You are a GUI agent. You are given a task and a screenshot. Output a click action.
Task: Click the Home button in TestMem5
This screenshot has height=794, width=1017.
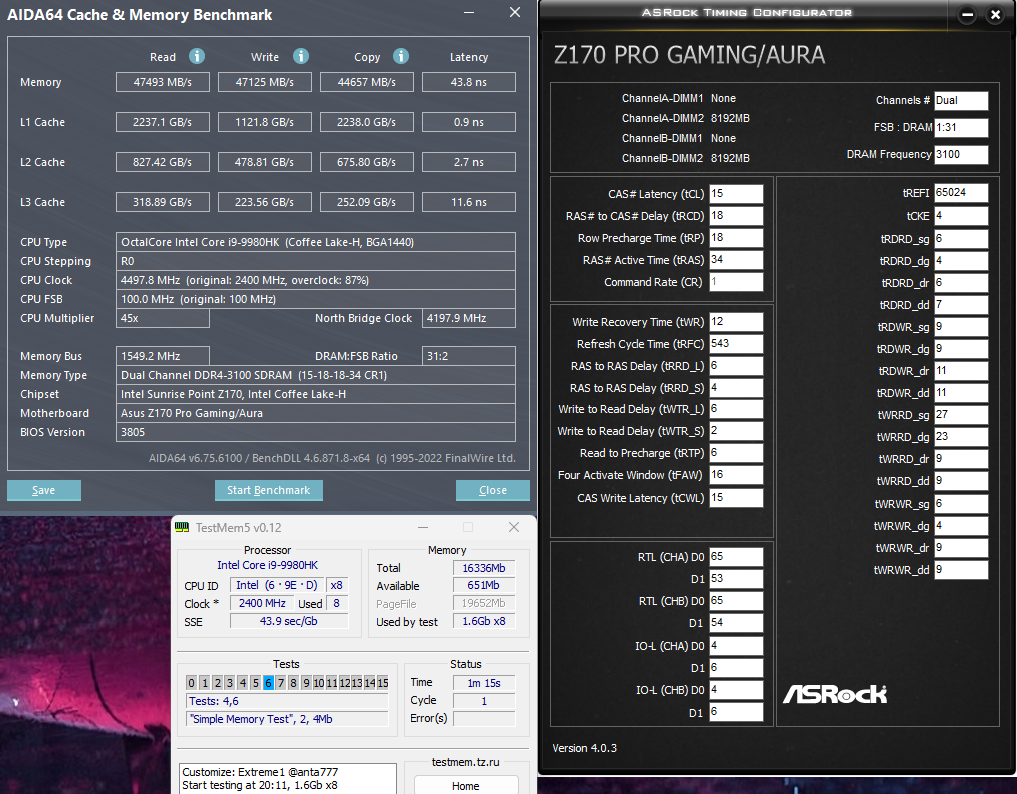(466, 786)
